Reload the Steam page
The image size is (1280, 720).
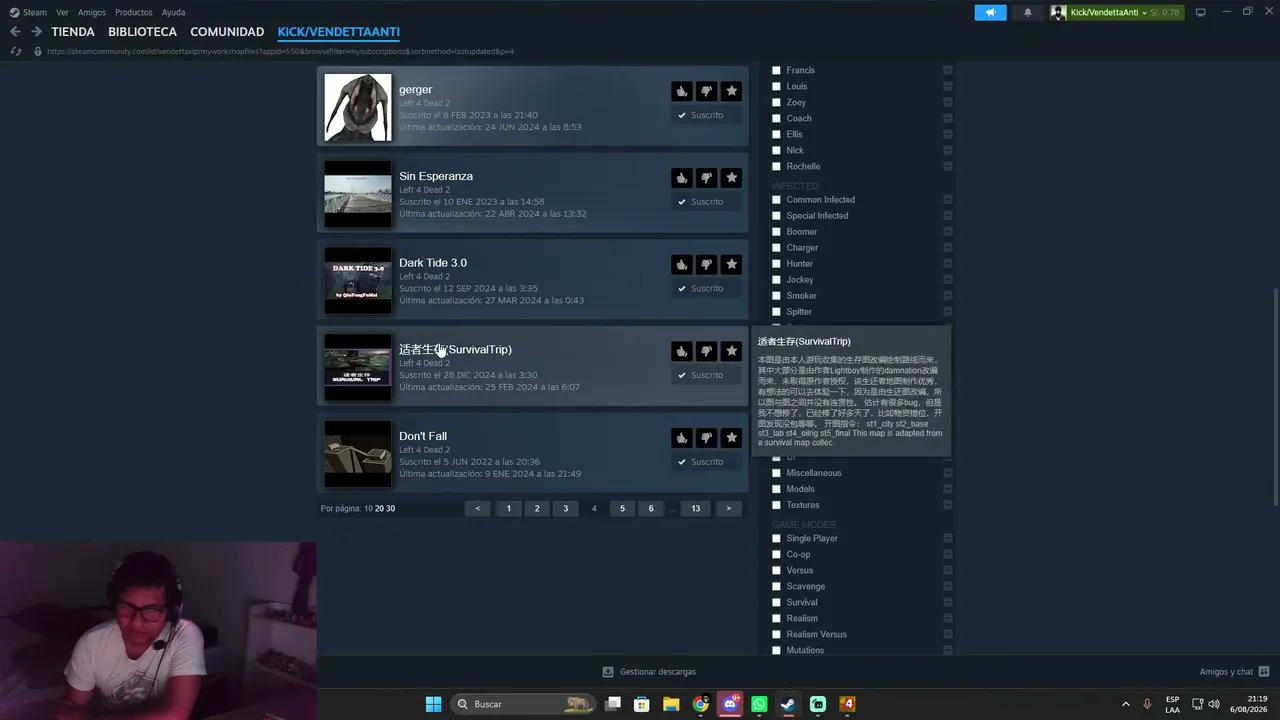pyautogui.click(x=16, y=51)
